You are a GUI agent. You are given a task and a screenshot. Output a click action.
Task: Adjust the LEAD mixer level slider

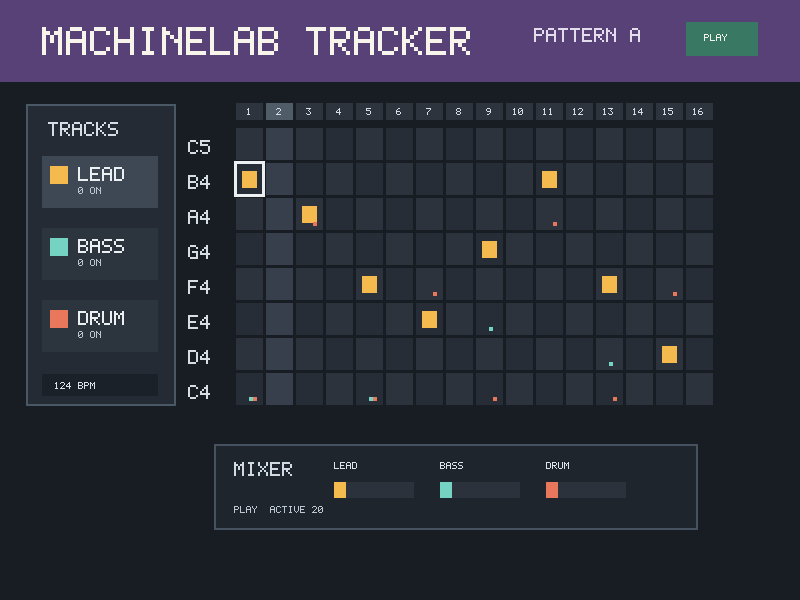(x=373, y=490)
